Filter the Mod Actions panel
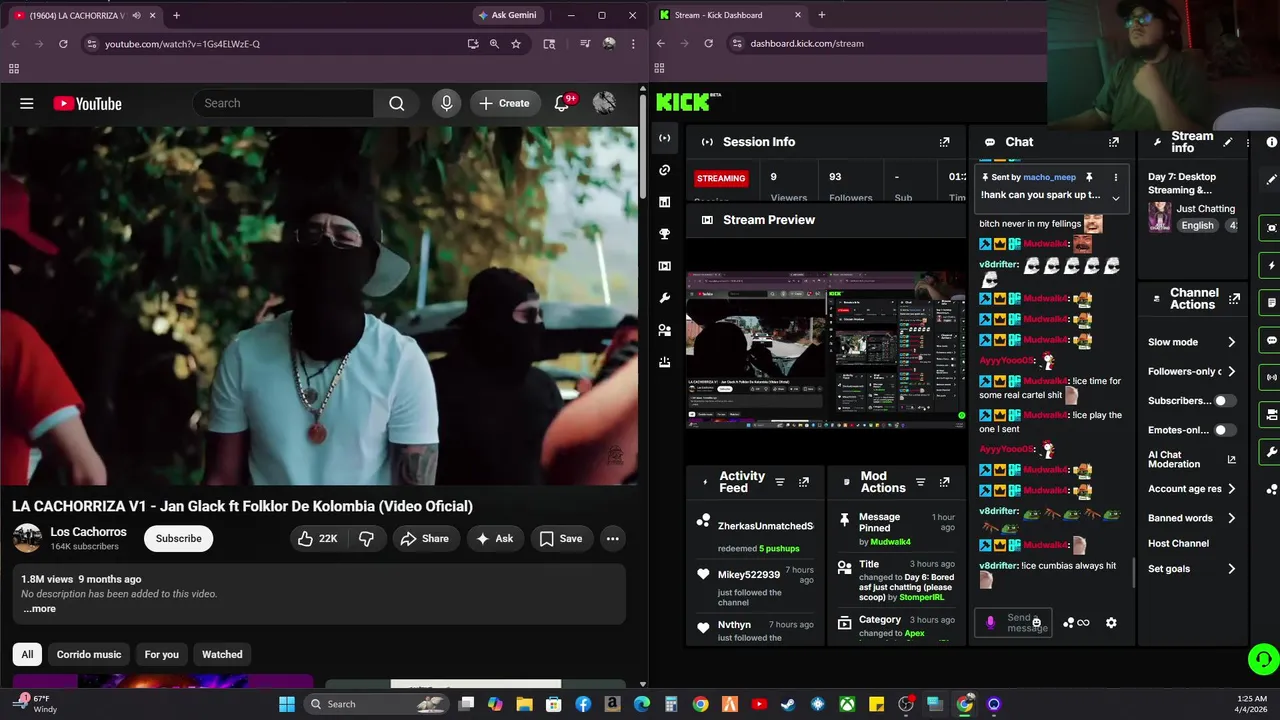1280x720 pixels. coord(921,482)
